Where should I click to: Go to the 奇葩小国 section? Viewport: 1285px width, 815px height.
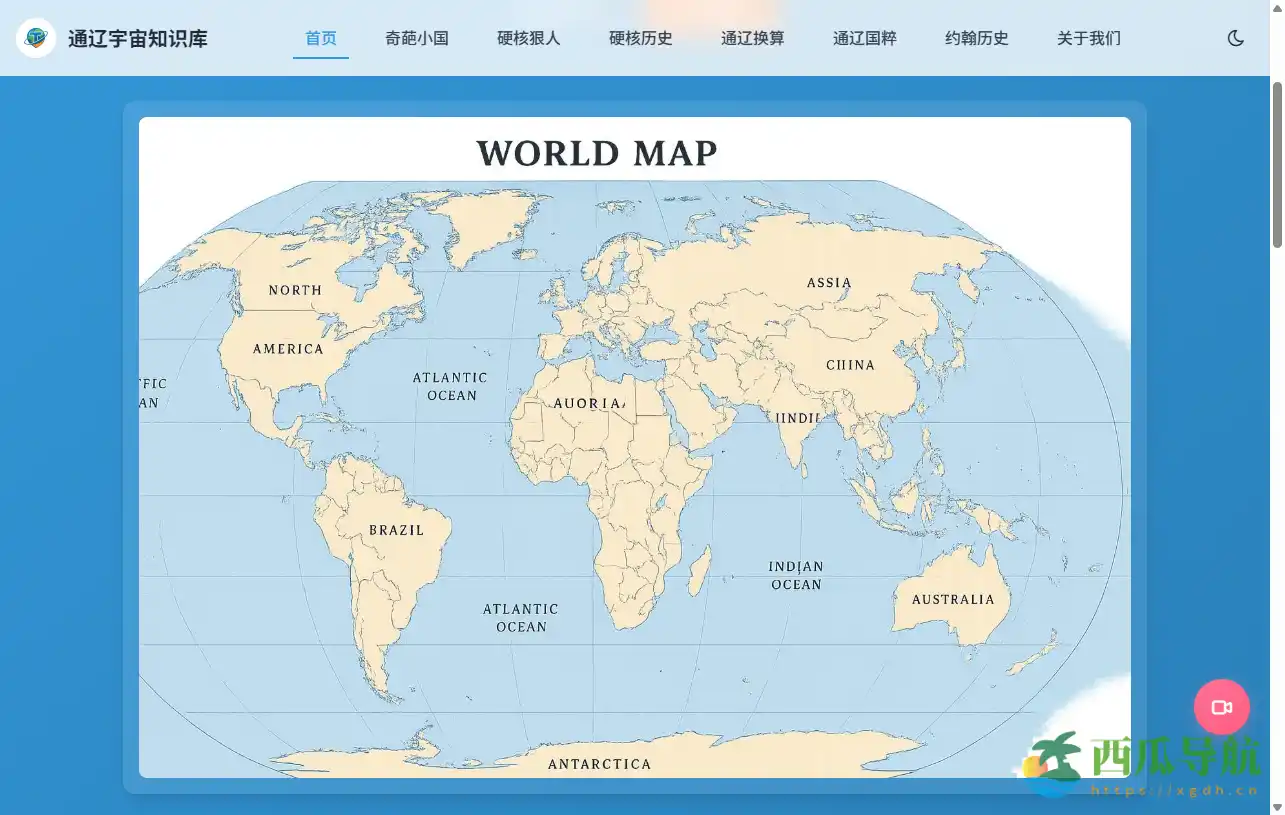pyautogui.click(x=417, y=38)
